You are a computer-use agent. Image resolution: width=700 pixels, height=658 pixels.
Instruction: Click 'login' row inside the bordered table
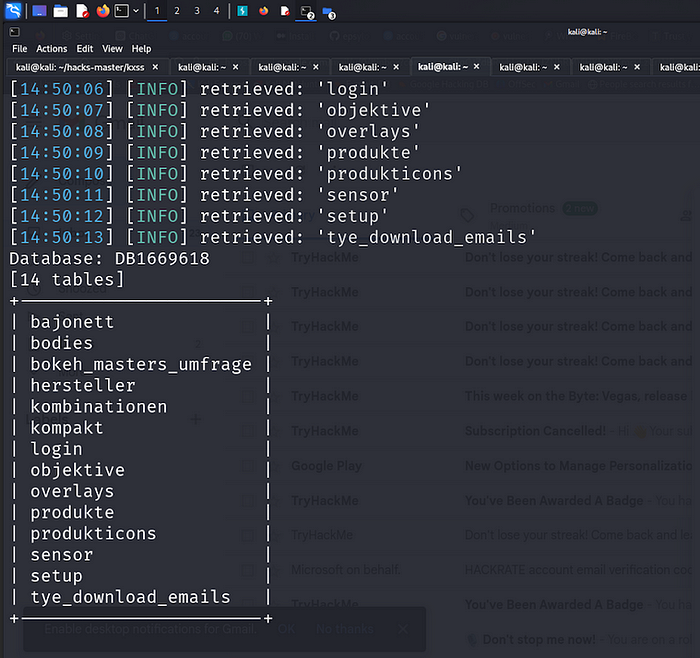pyautogui.click(x=56, y=449)
